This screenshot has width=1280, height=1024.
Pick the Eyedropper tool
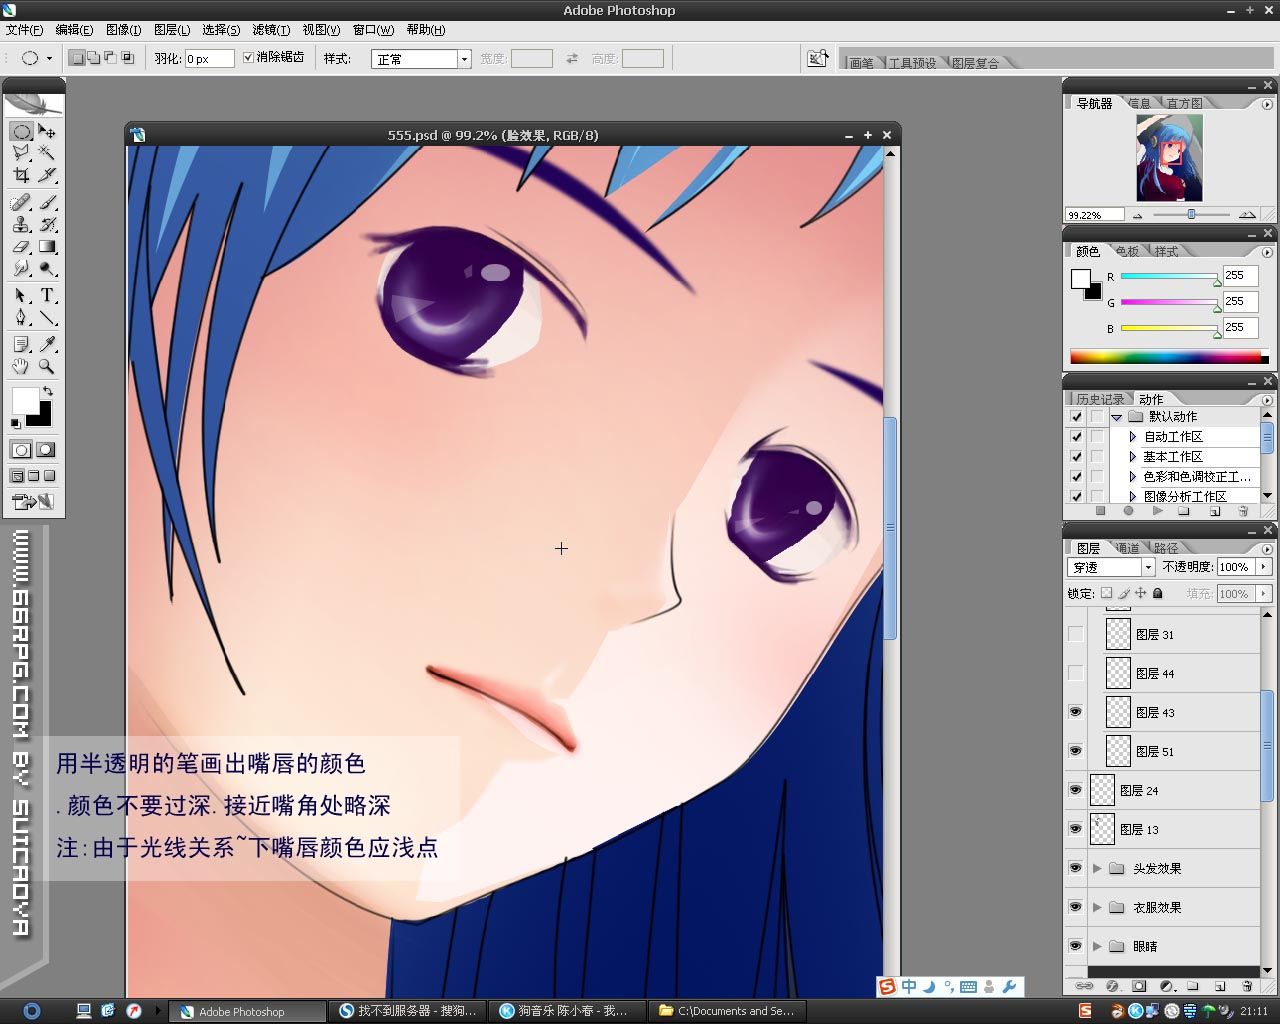(47, 345)
